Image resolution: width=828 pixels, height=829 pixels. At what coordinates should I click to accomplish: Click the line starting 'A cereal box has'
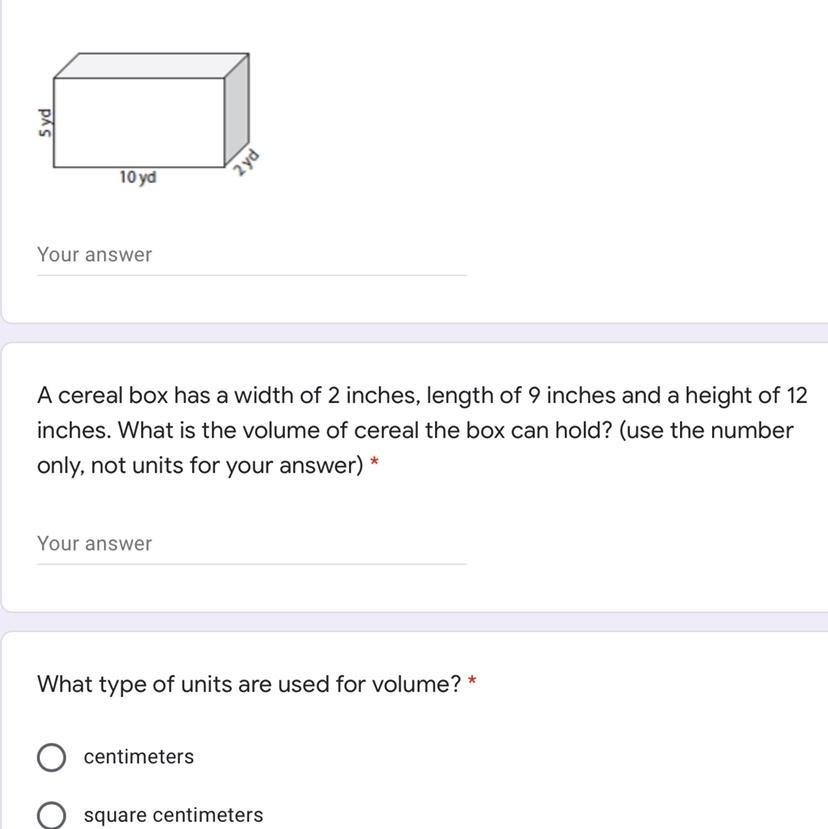click(421, 396)
